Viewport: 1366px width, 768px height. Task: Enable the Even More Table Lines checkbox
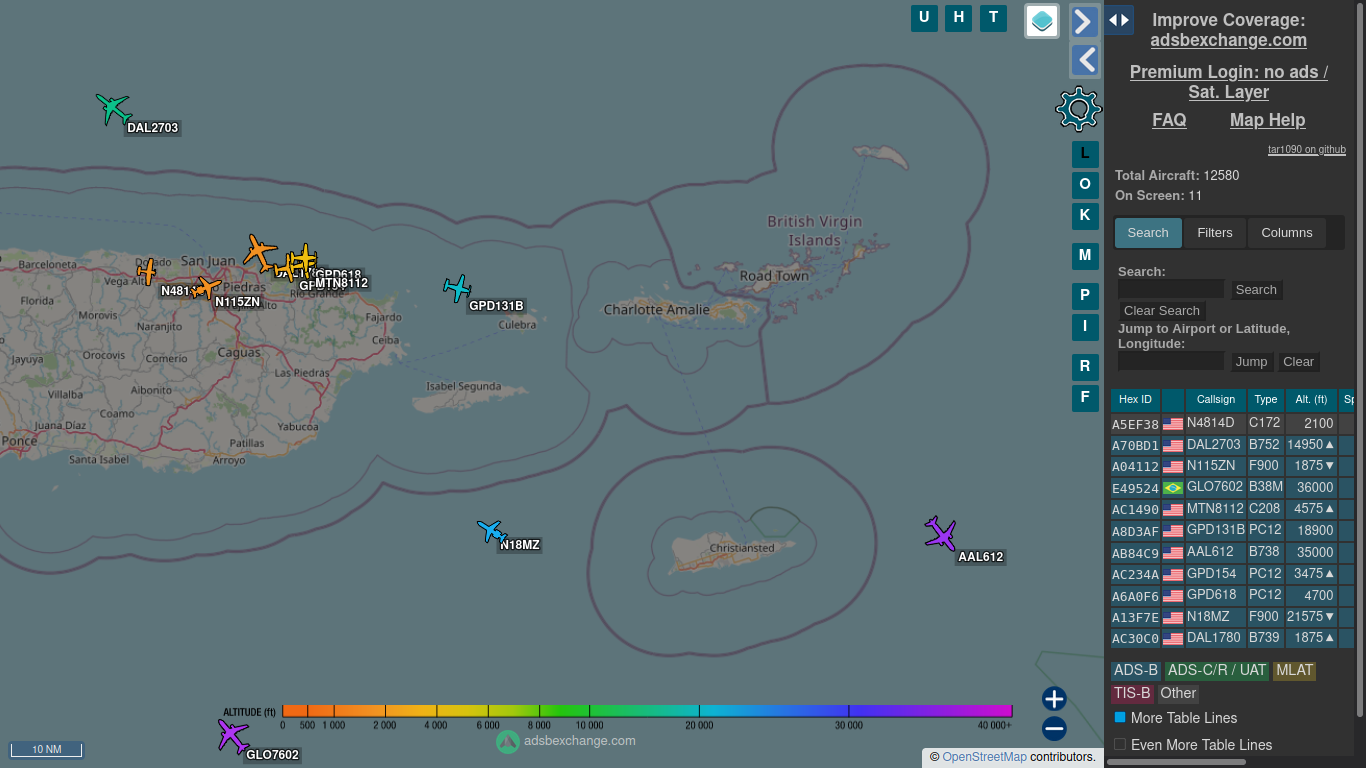[x=1120, y=745]
